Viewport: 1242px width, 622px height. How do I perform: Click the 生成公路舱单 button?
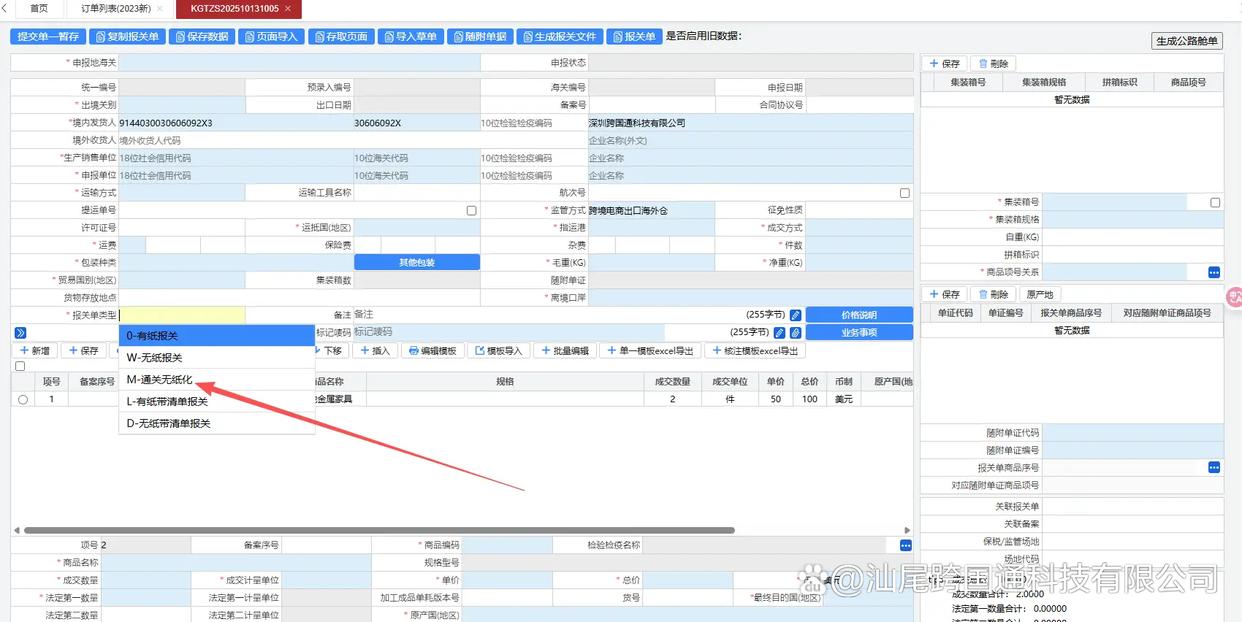click(x=1187, y=41)
